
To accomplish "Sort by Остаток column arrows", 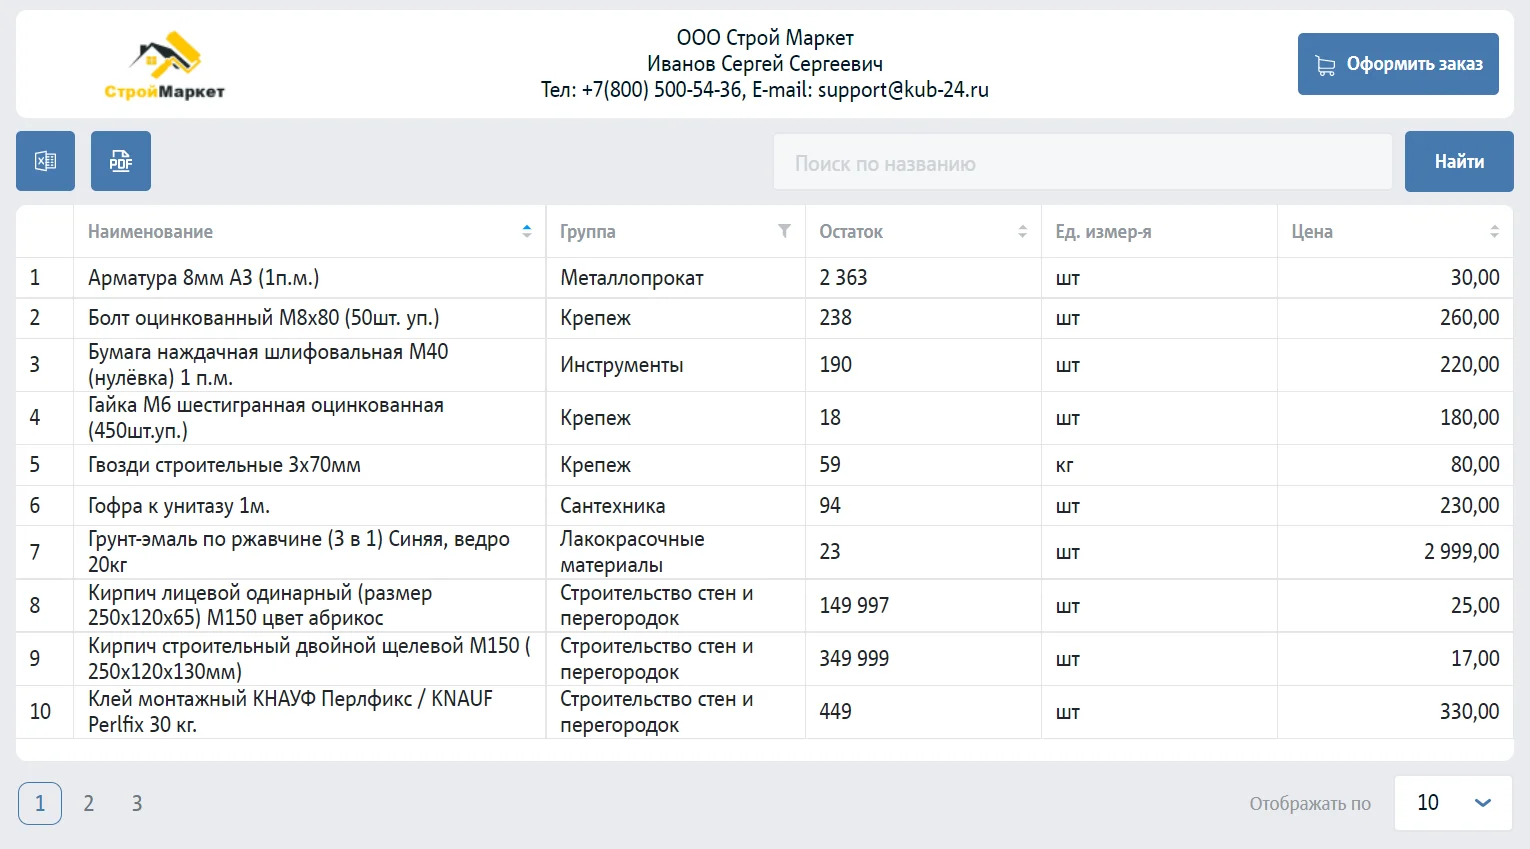I will click(x=1022, y=231).
